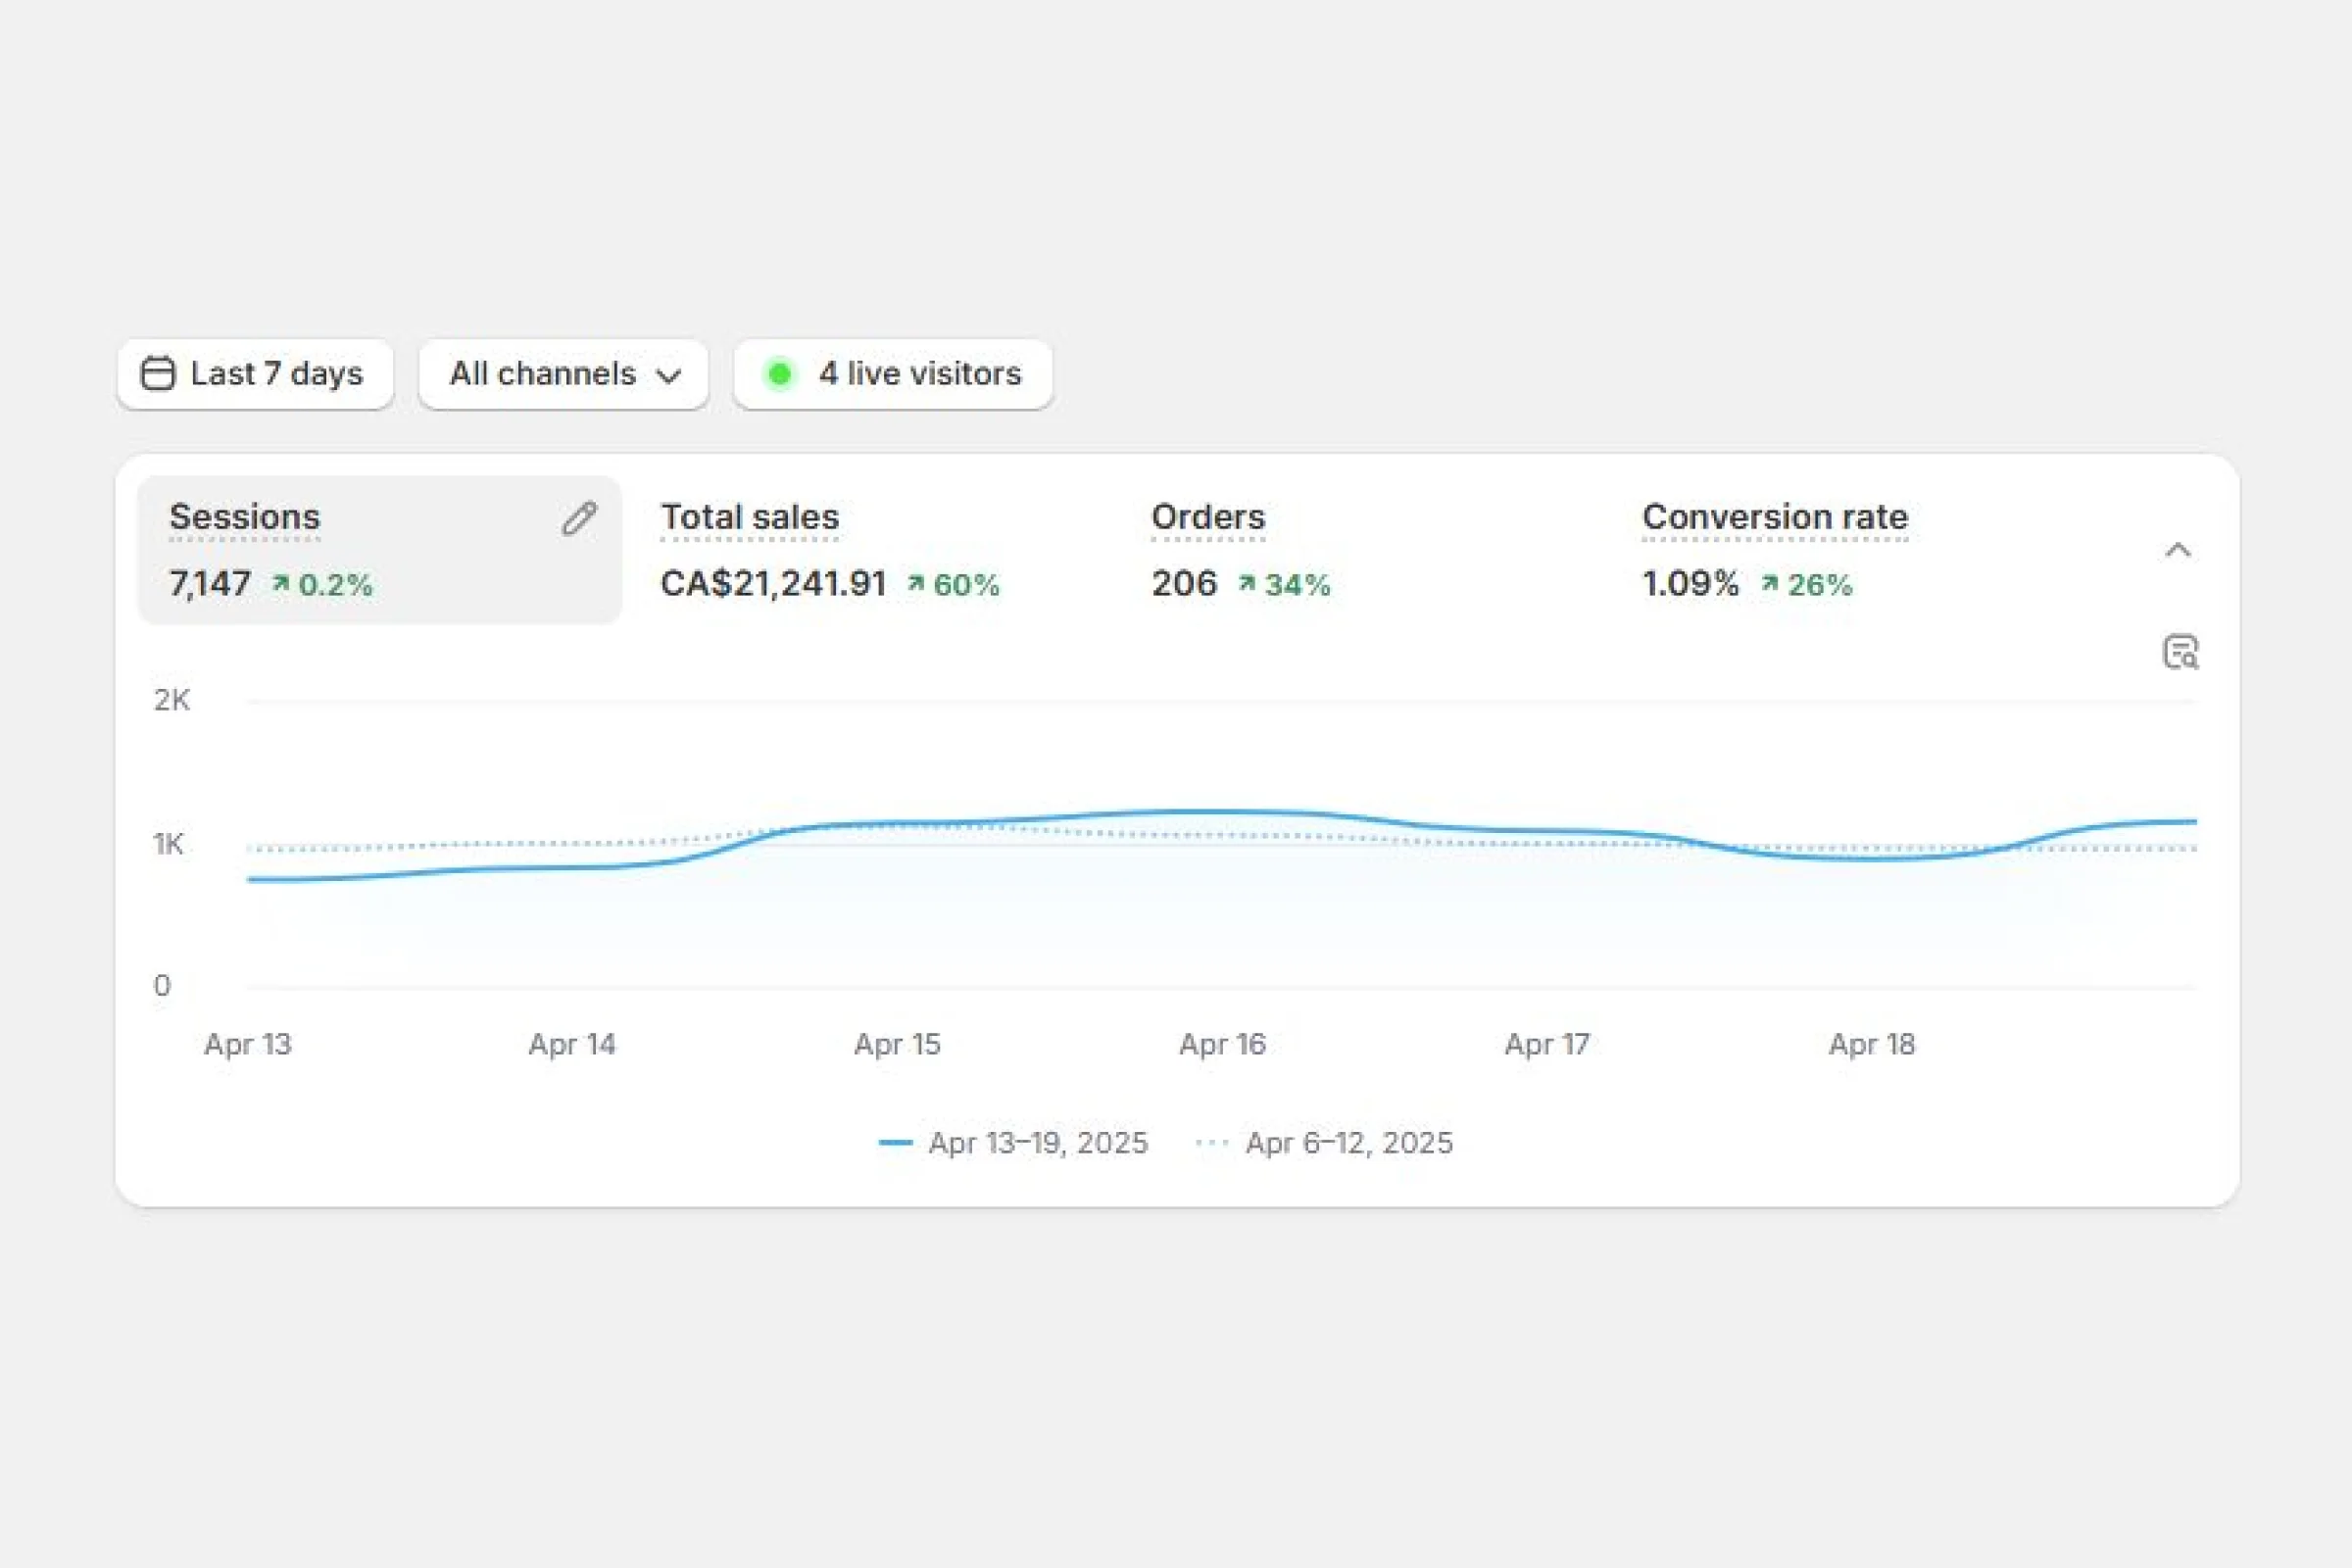Click the calendar icon in date filter
The image size is (2352, 1568).
(158, 374)
